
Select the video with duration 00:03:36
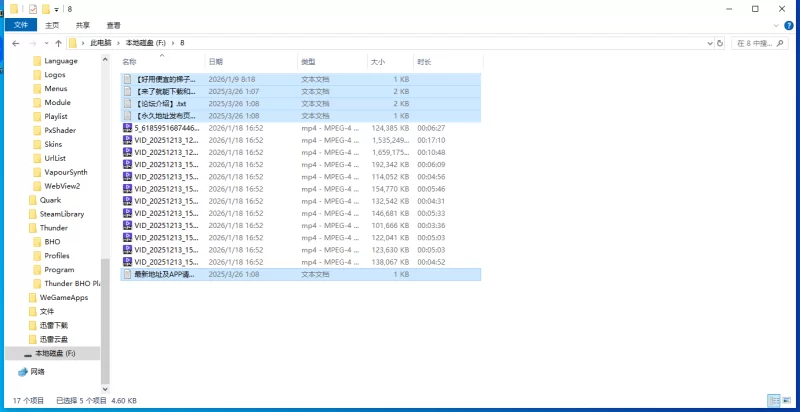tap(301, 225)
